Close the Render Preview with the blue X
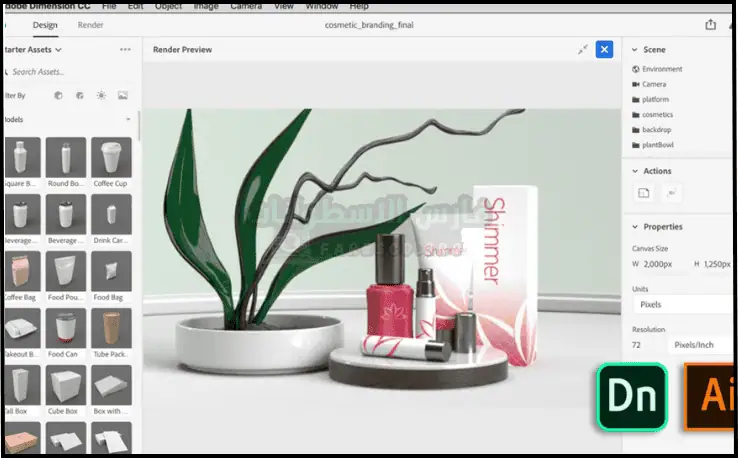738x458 pixels. coord(604,49)
